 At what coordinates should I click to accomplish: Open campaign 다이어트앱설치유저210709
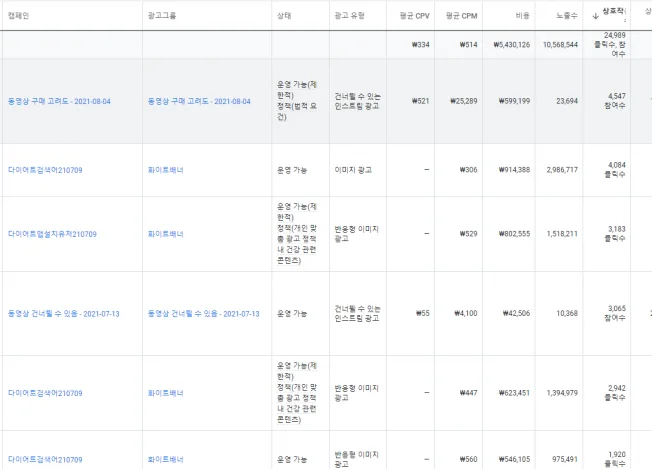(x=52, y=234)
